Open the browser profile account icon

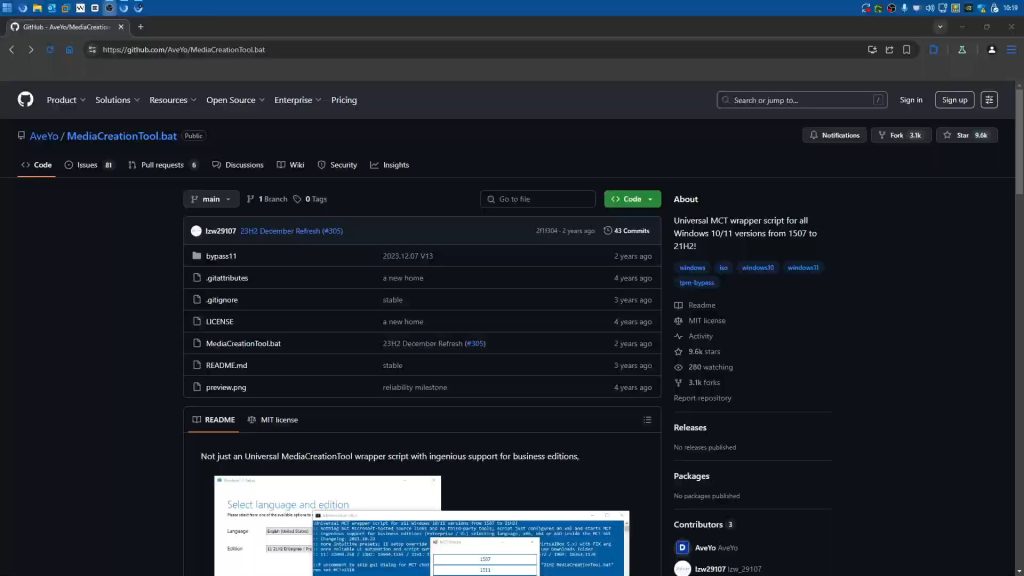click(x=991, y=50)
